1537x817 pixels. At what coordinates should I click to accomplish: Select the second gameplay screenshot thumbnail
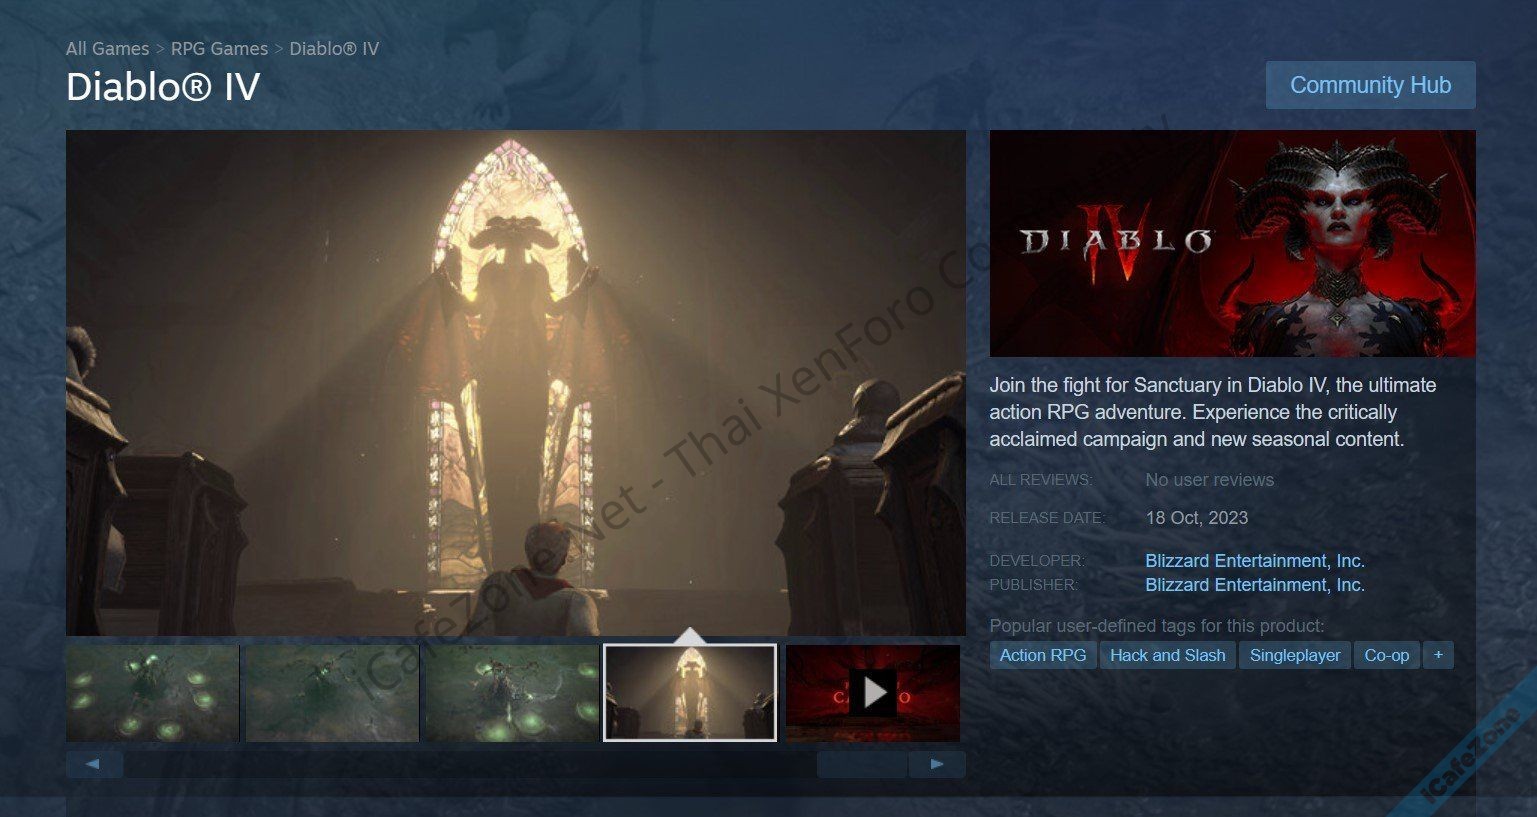(331, 692)
